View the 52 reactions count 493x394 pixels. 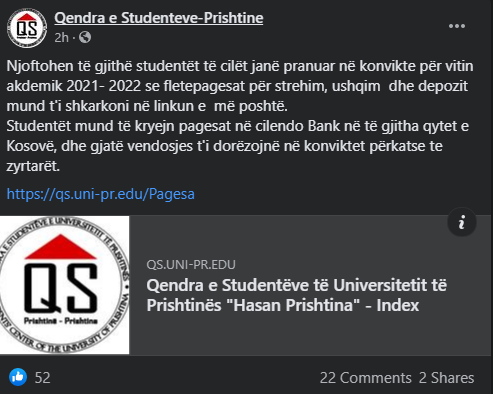pyautogui.click(x=43, y=378)
